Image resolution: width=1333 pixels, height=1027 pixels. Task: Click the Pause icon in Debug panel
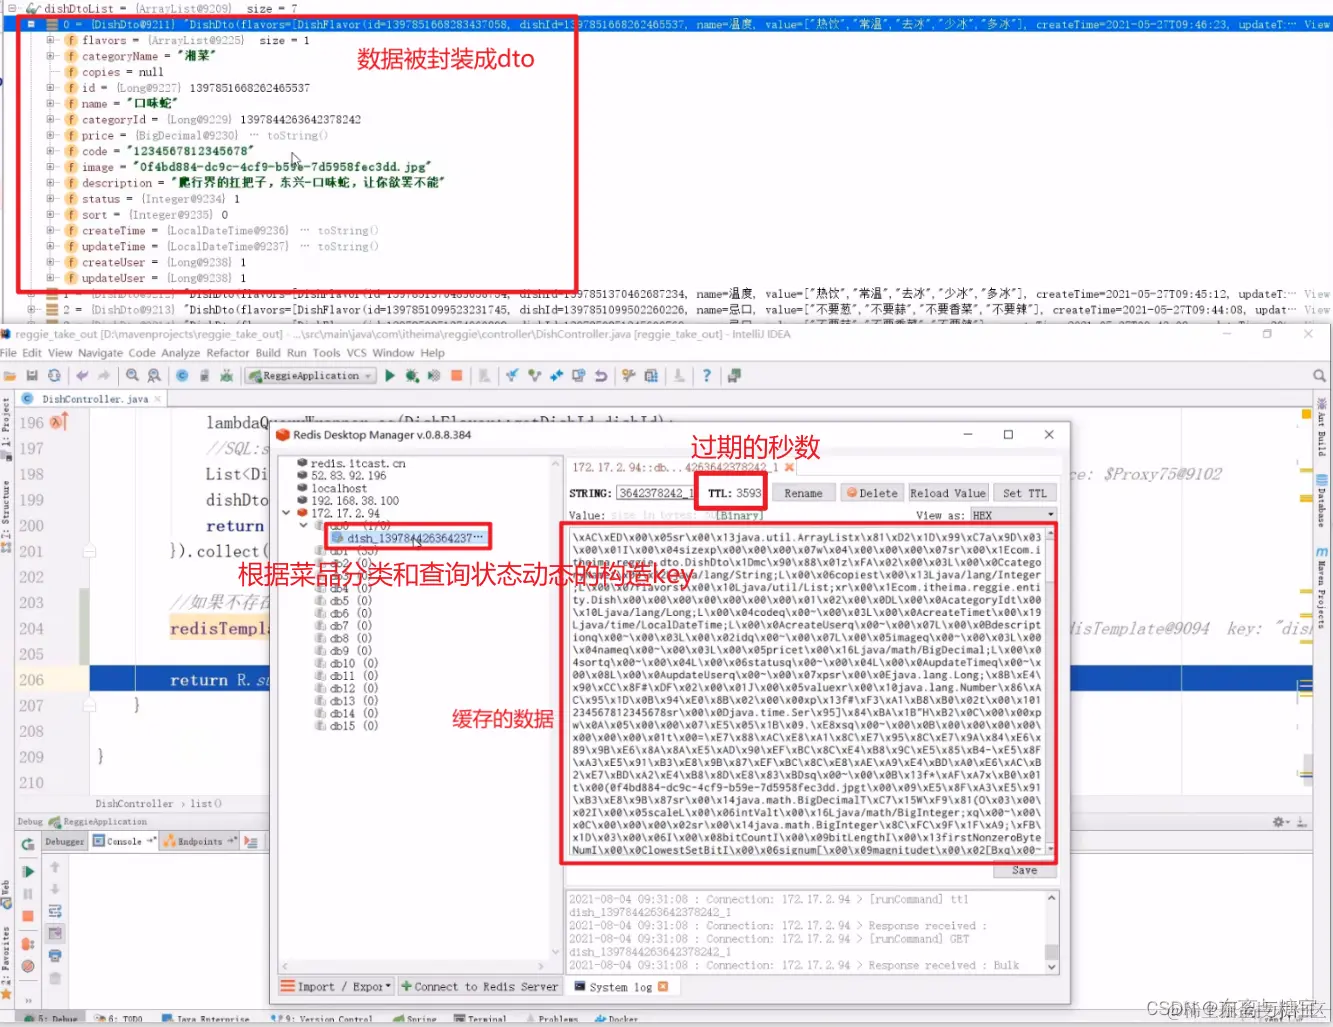tap(28, 894)
